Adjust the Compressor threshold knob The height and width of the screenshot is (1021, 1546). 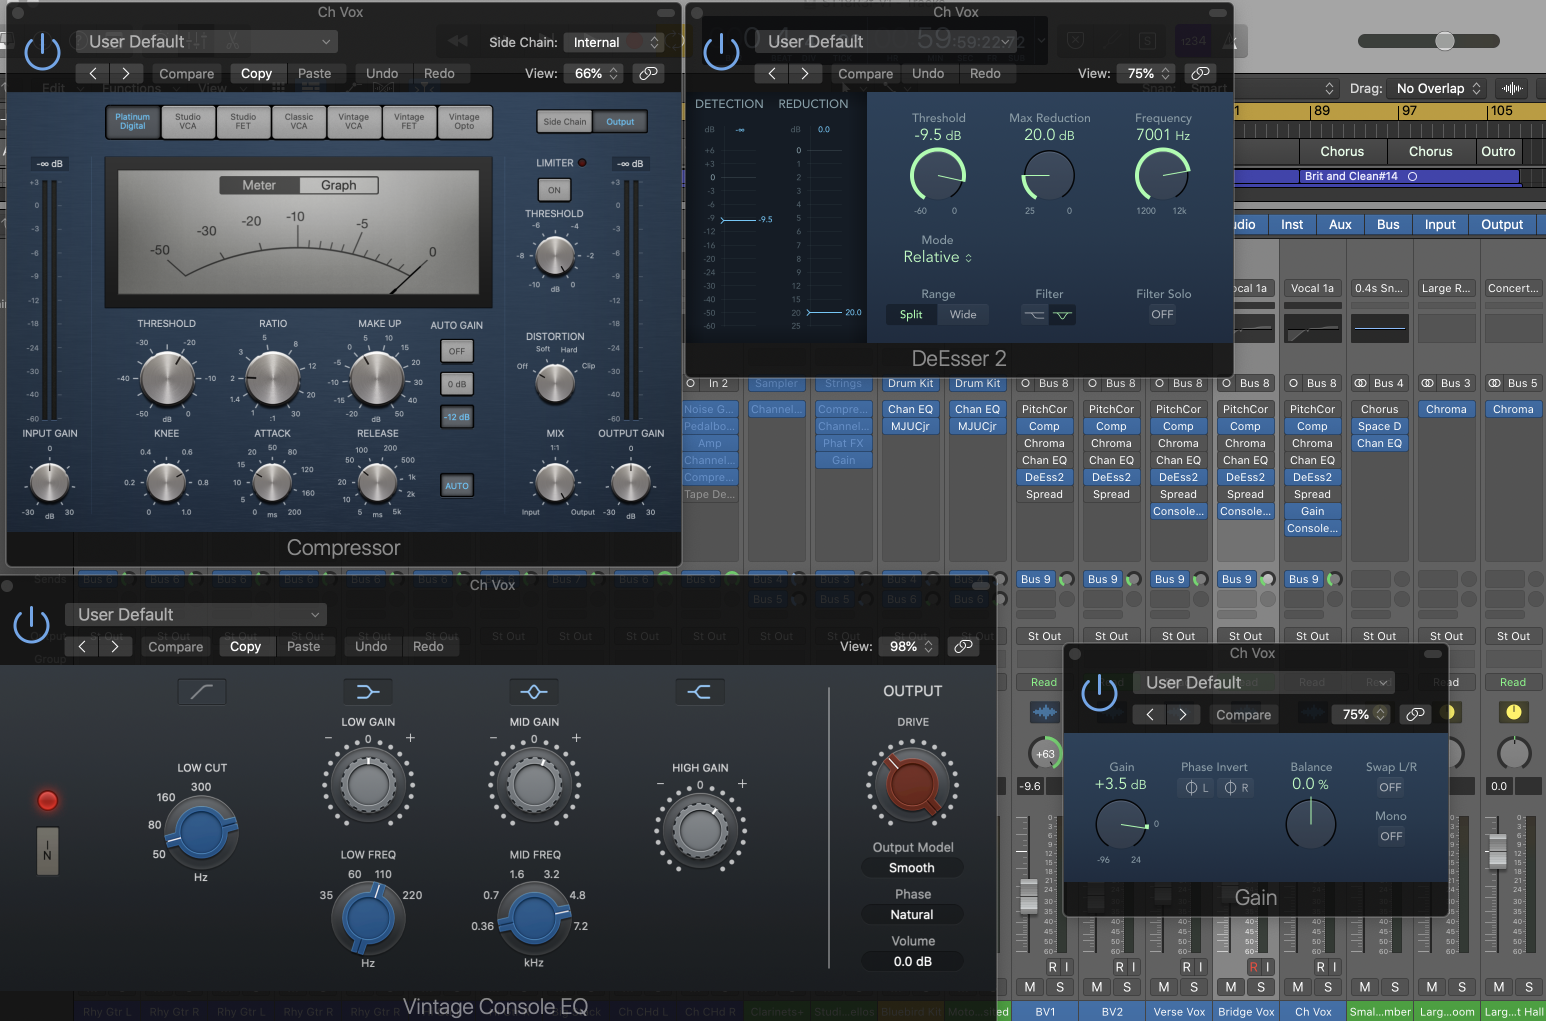coord(167,378)
